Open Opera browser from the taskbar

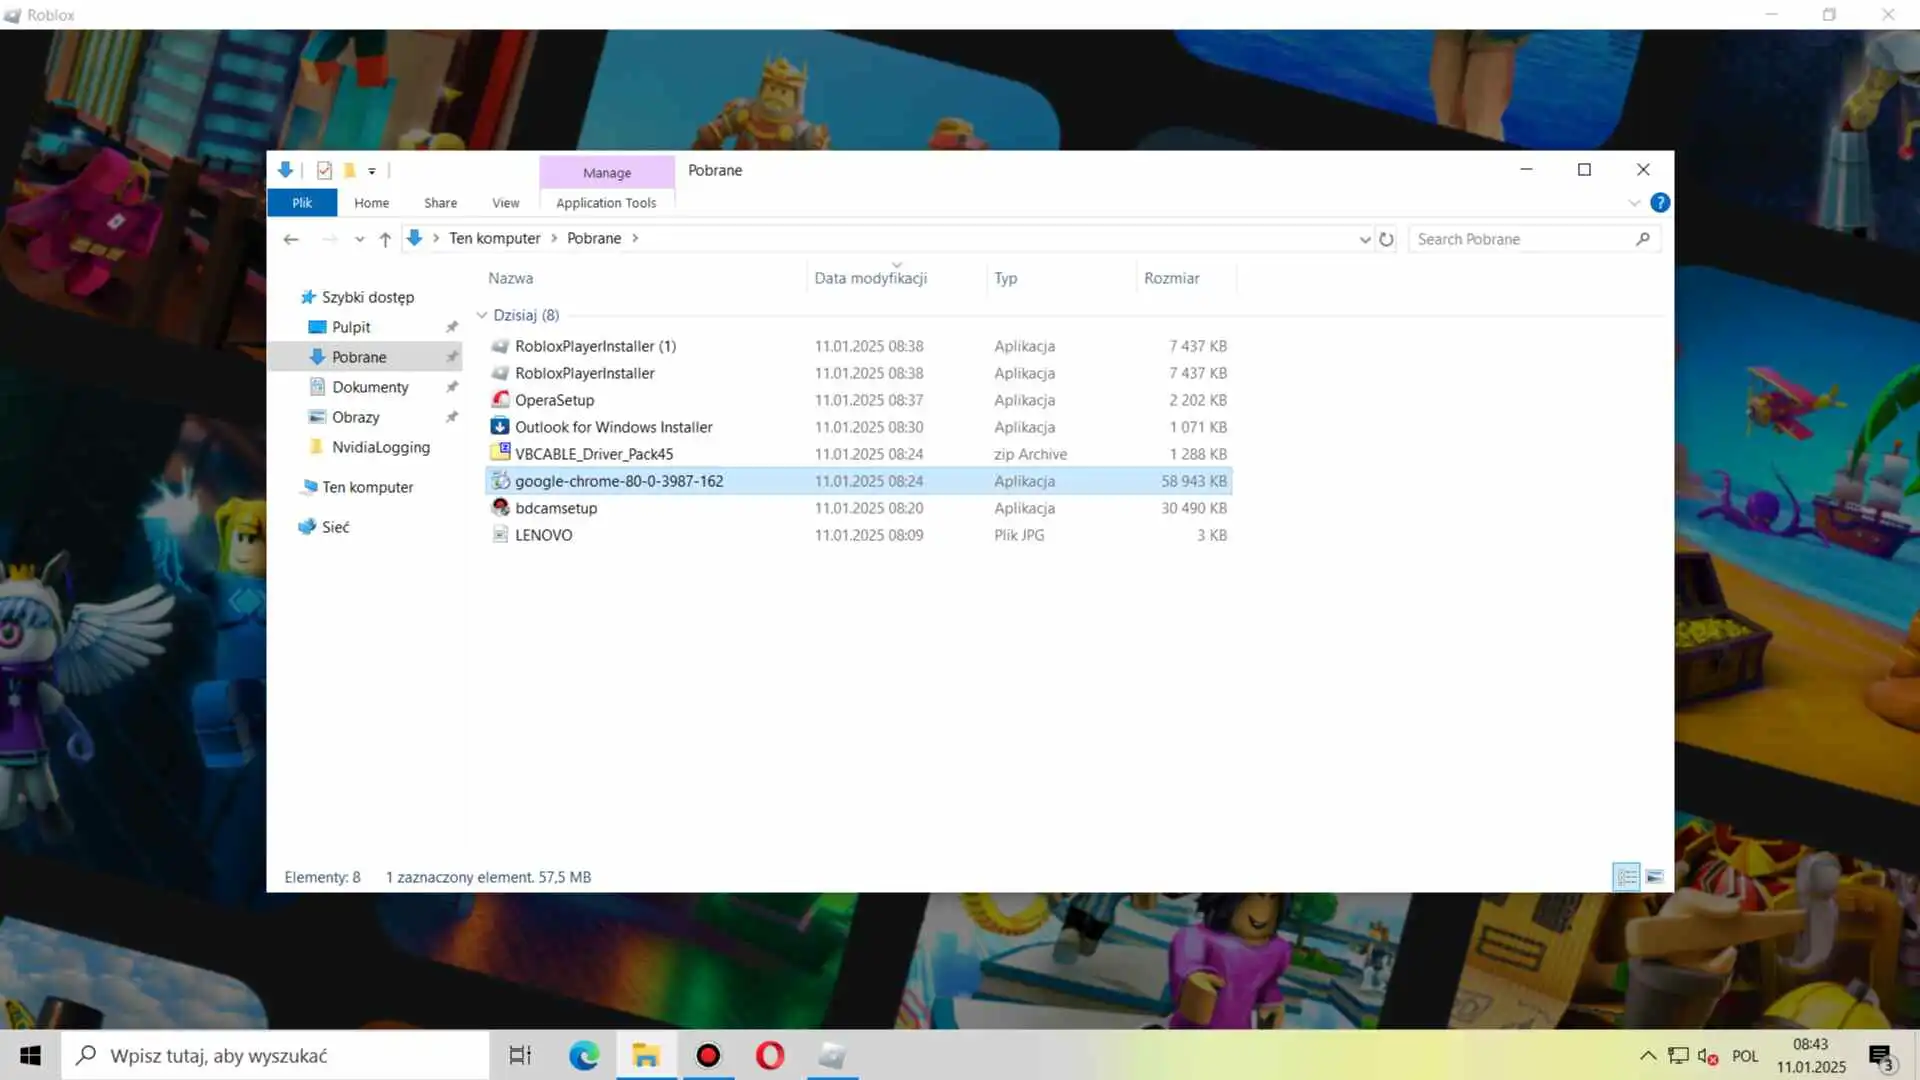coord(770,1055)
